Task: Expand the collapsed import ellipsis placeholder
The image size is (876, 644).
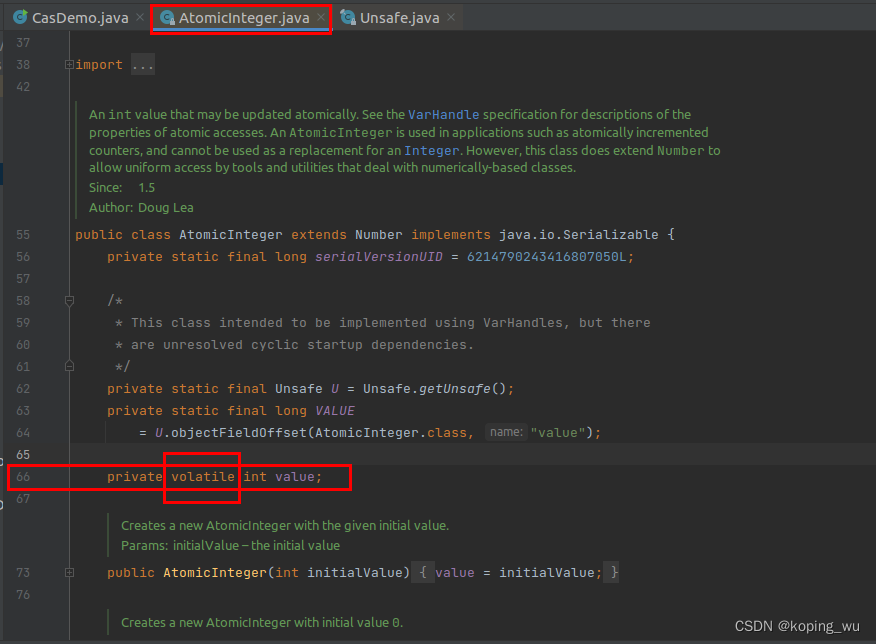Action: coord(143,65)
